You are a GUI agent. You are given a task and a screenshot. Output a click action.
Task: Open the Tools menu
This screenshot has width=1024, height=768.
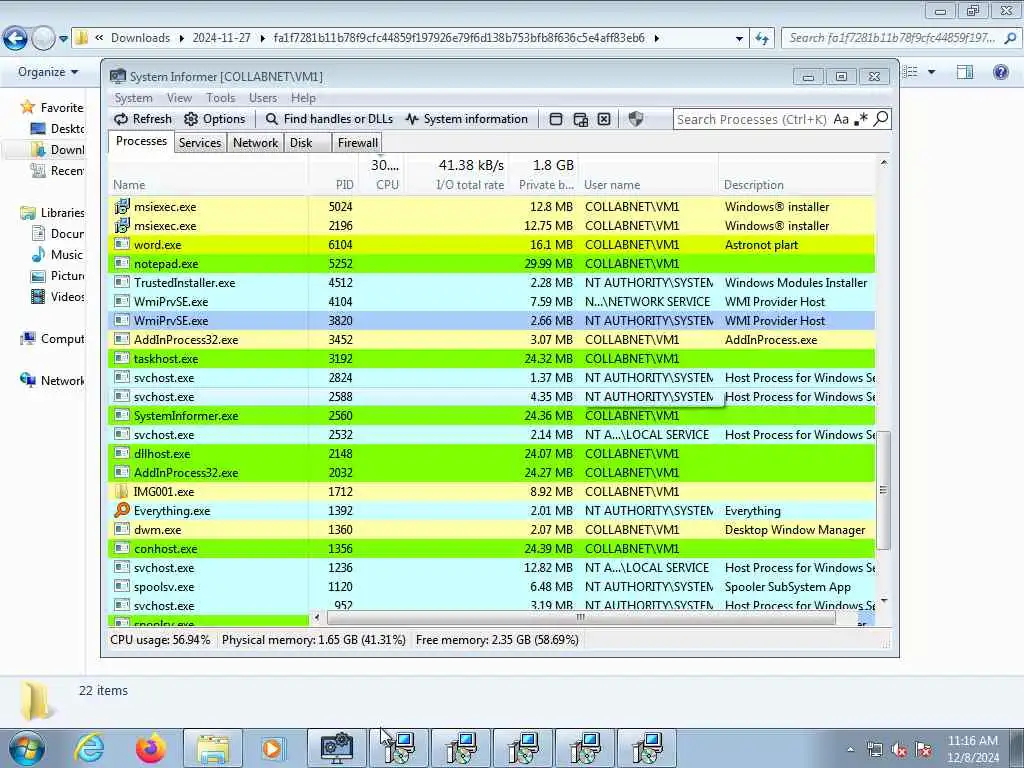(x=220, y=98)
